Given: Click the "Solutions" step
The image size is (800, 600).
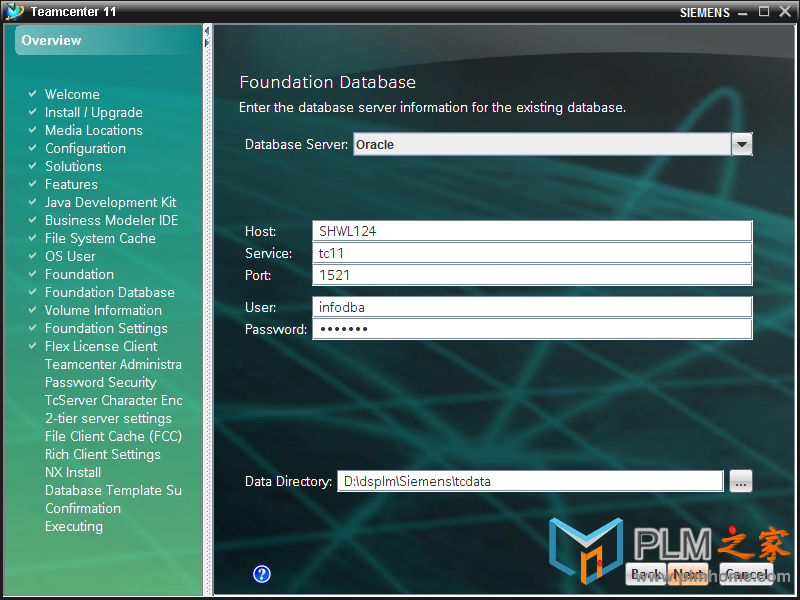Looking at the screenshot, I should tap(73, 166).
